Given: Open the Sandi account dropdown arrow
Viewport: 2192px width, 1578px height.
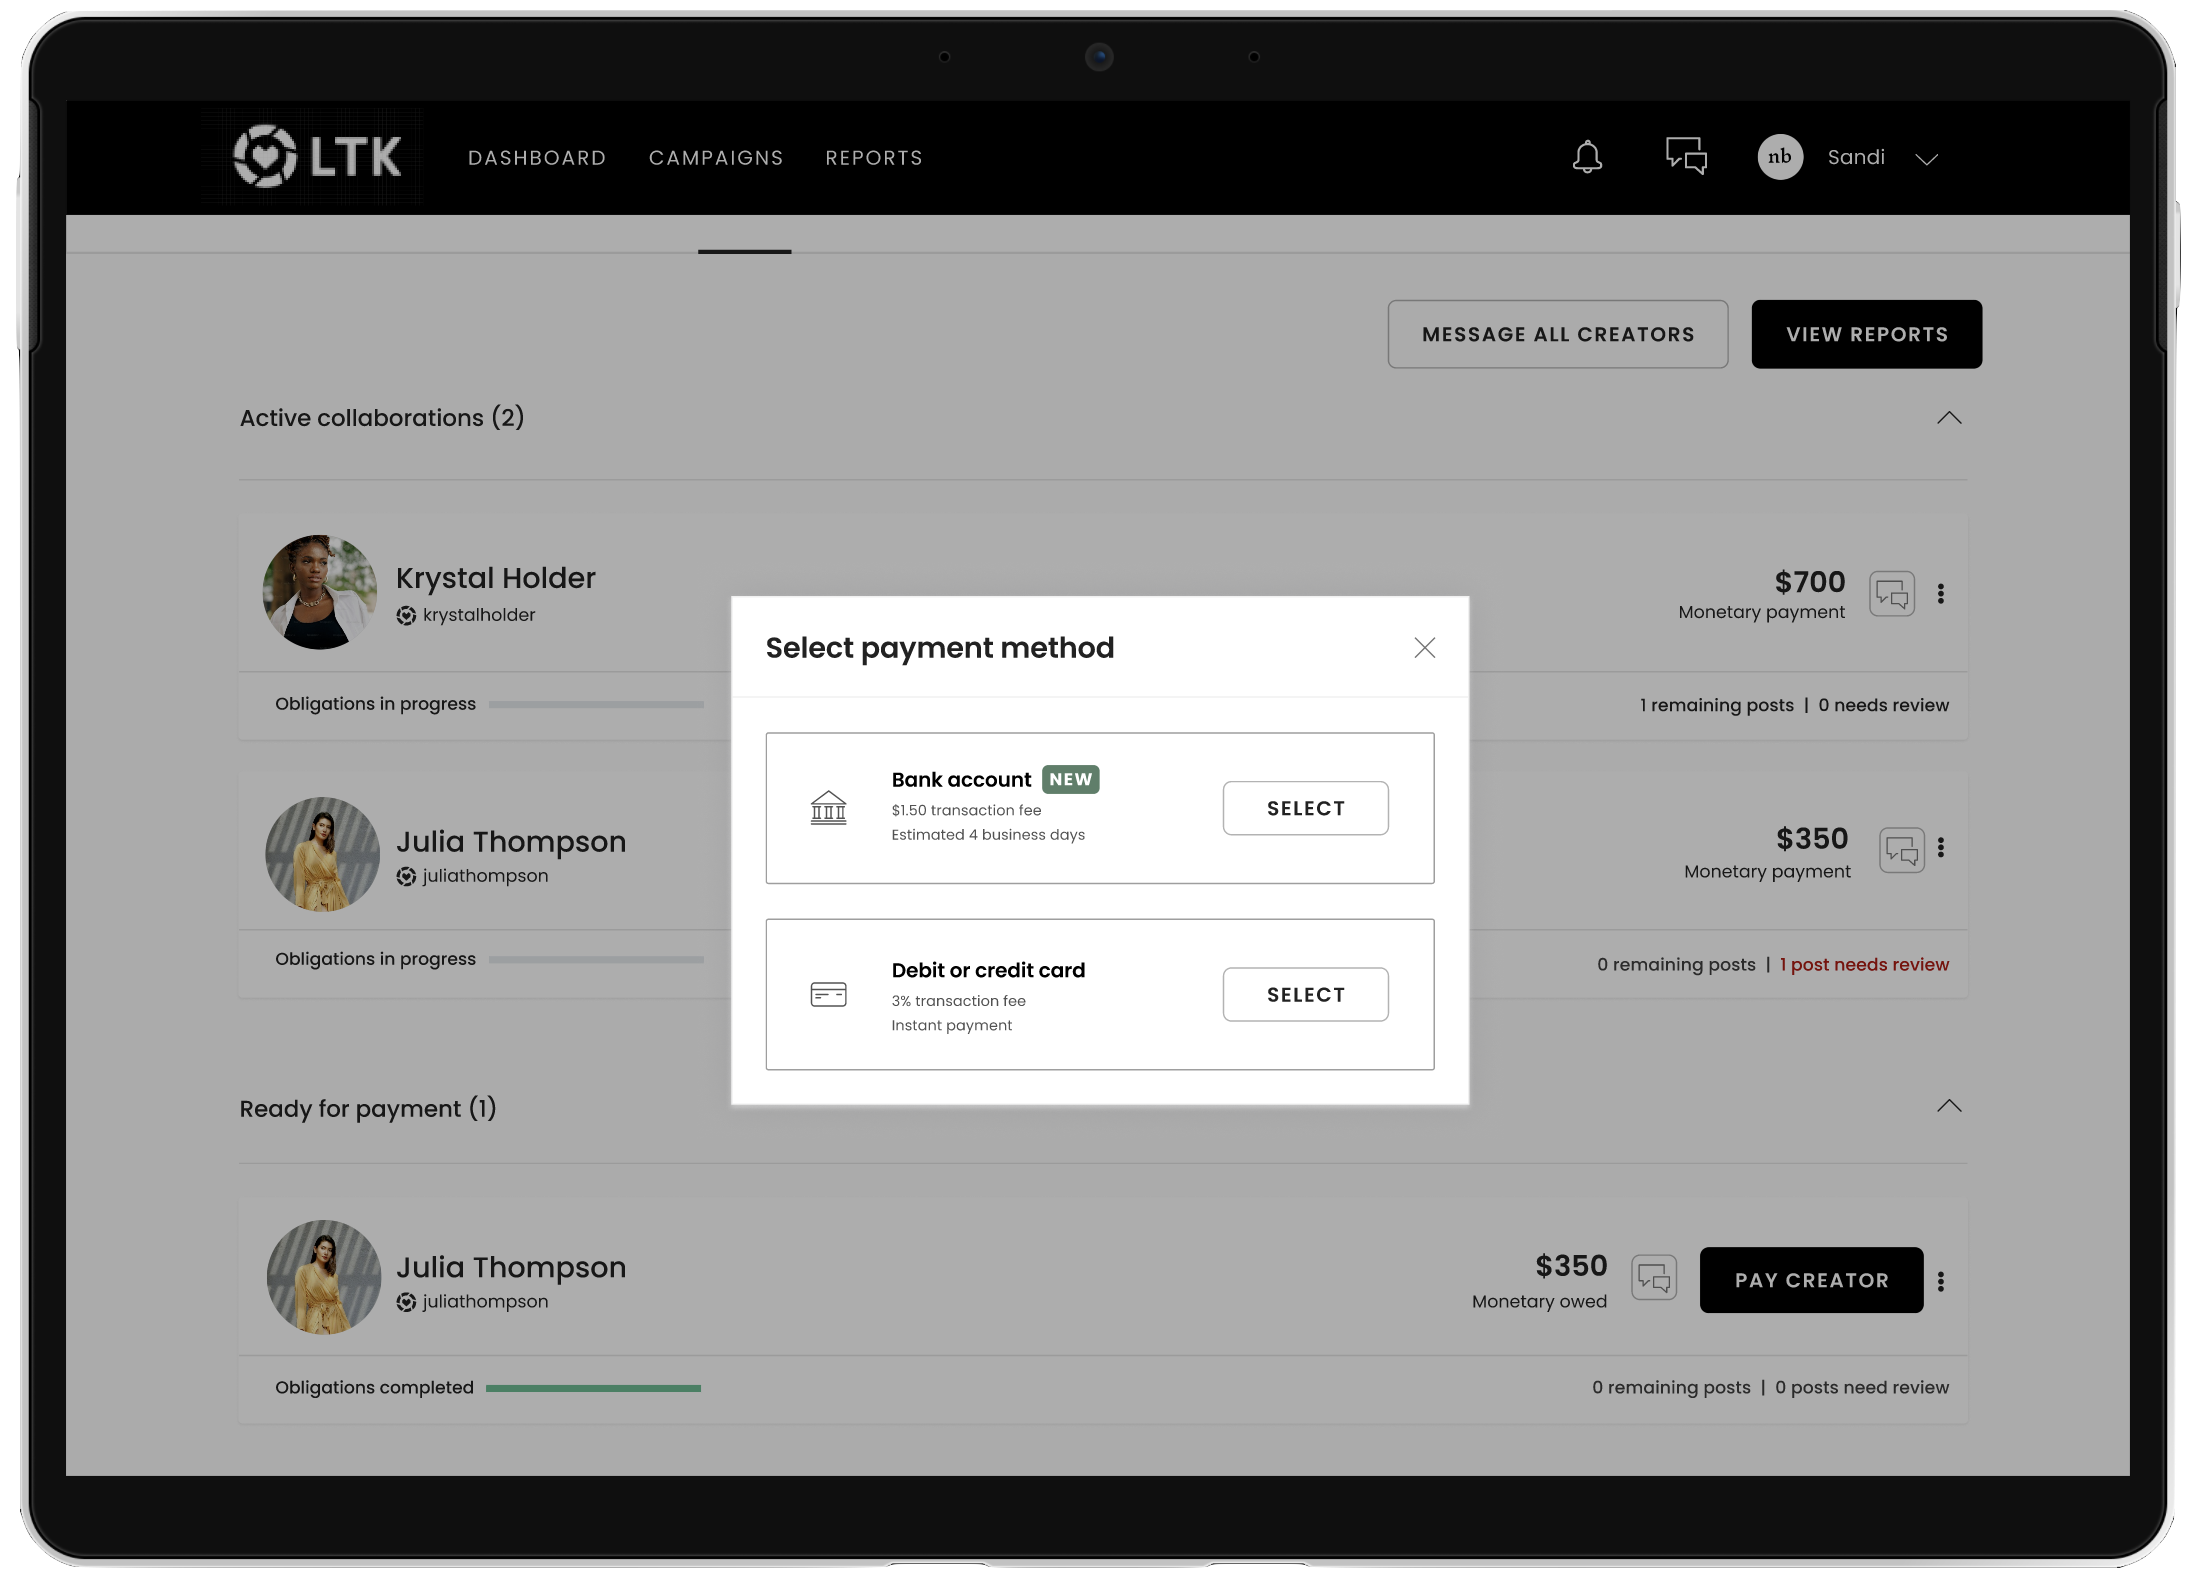Looking at the screenshot, I should pyautogui.click(x=1927, y=159).
